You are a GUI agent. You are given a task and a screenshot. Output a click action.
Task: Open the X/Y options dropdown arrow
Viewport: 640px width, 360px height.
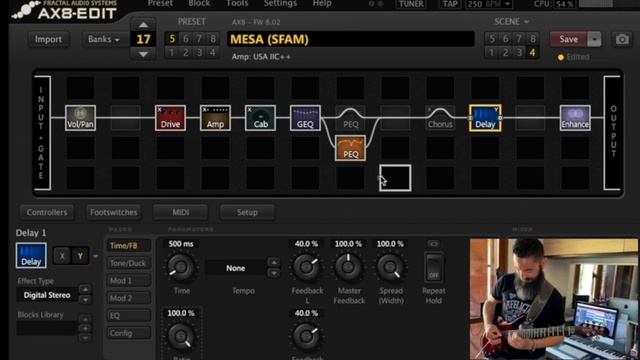pos(96,256)
